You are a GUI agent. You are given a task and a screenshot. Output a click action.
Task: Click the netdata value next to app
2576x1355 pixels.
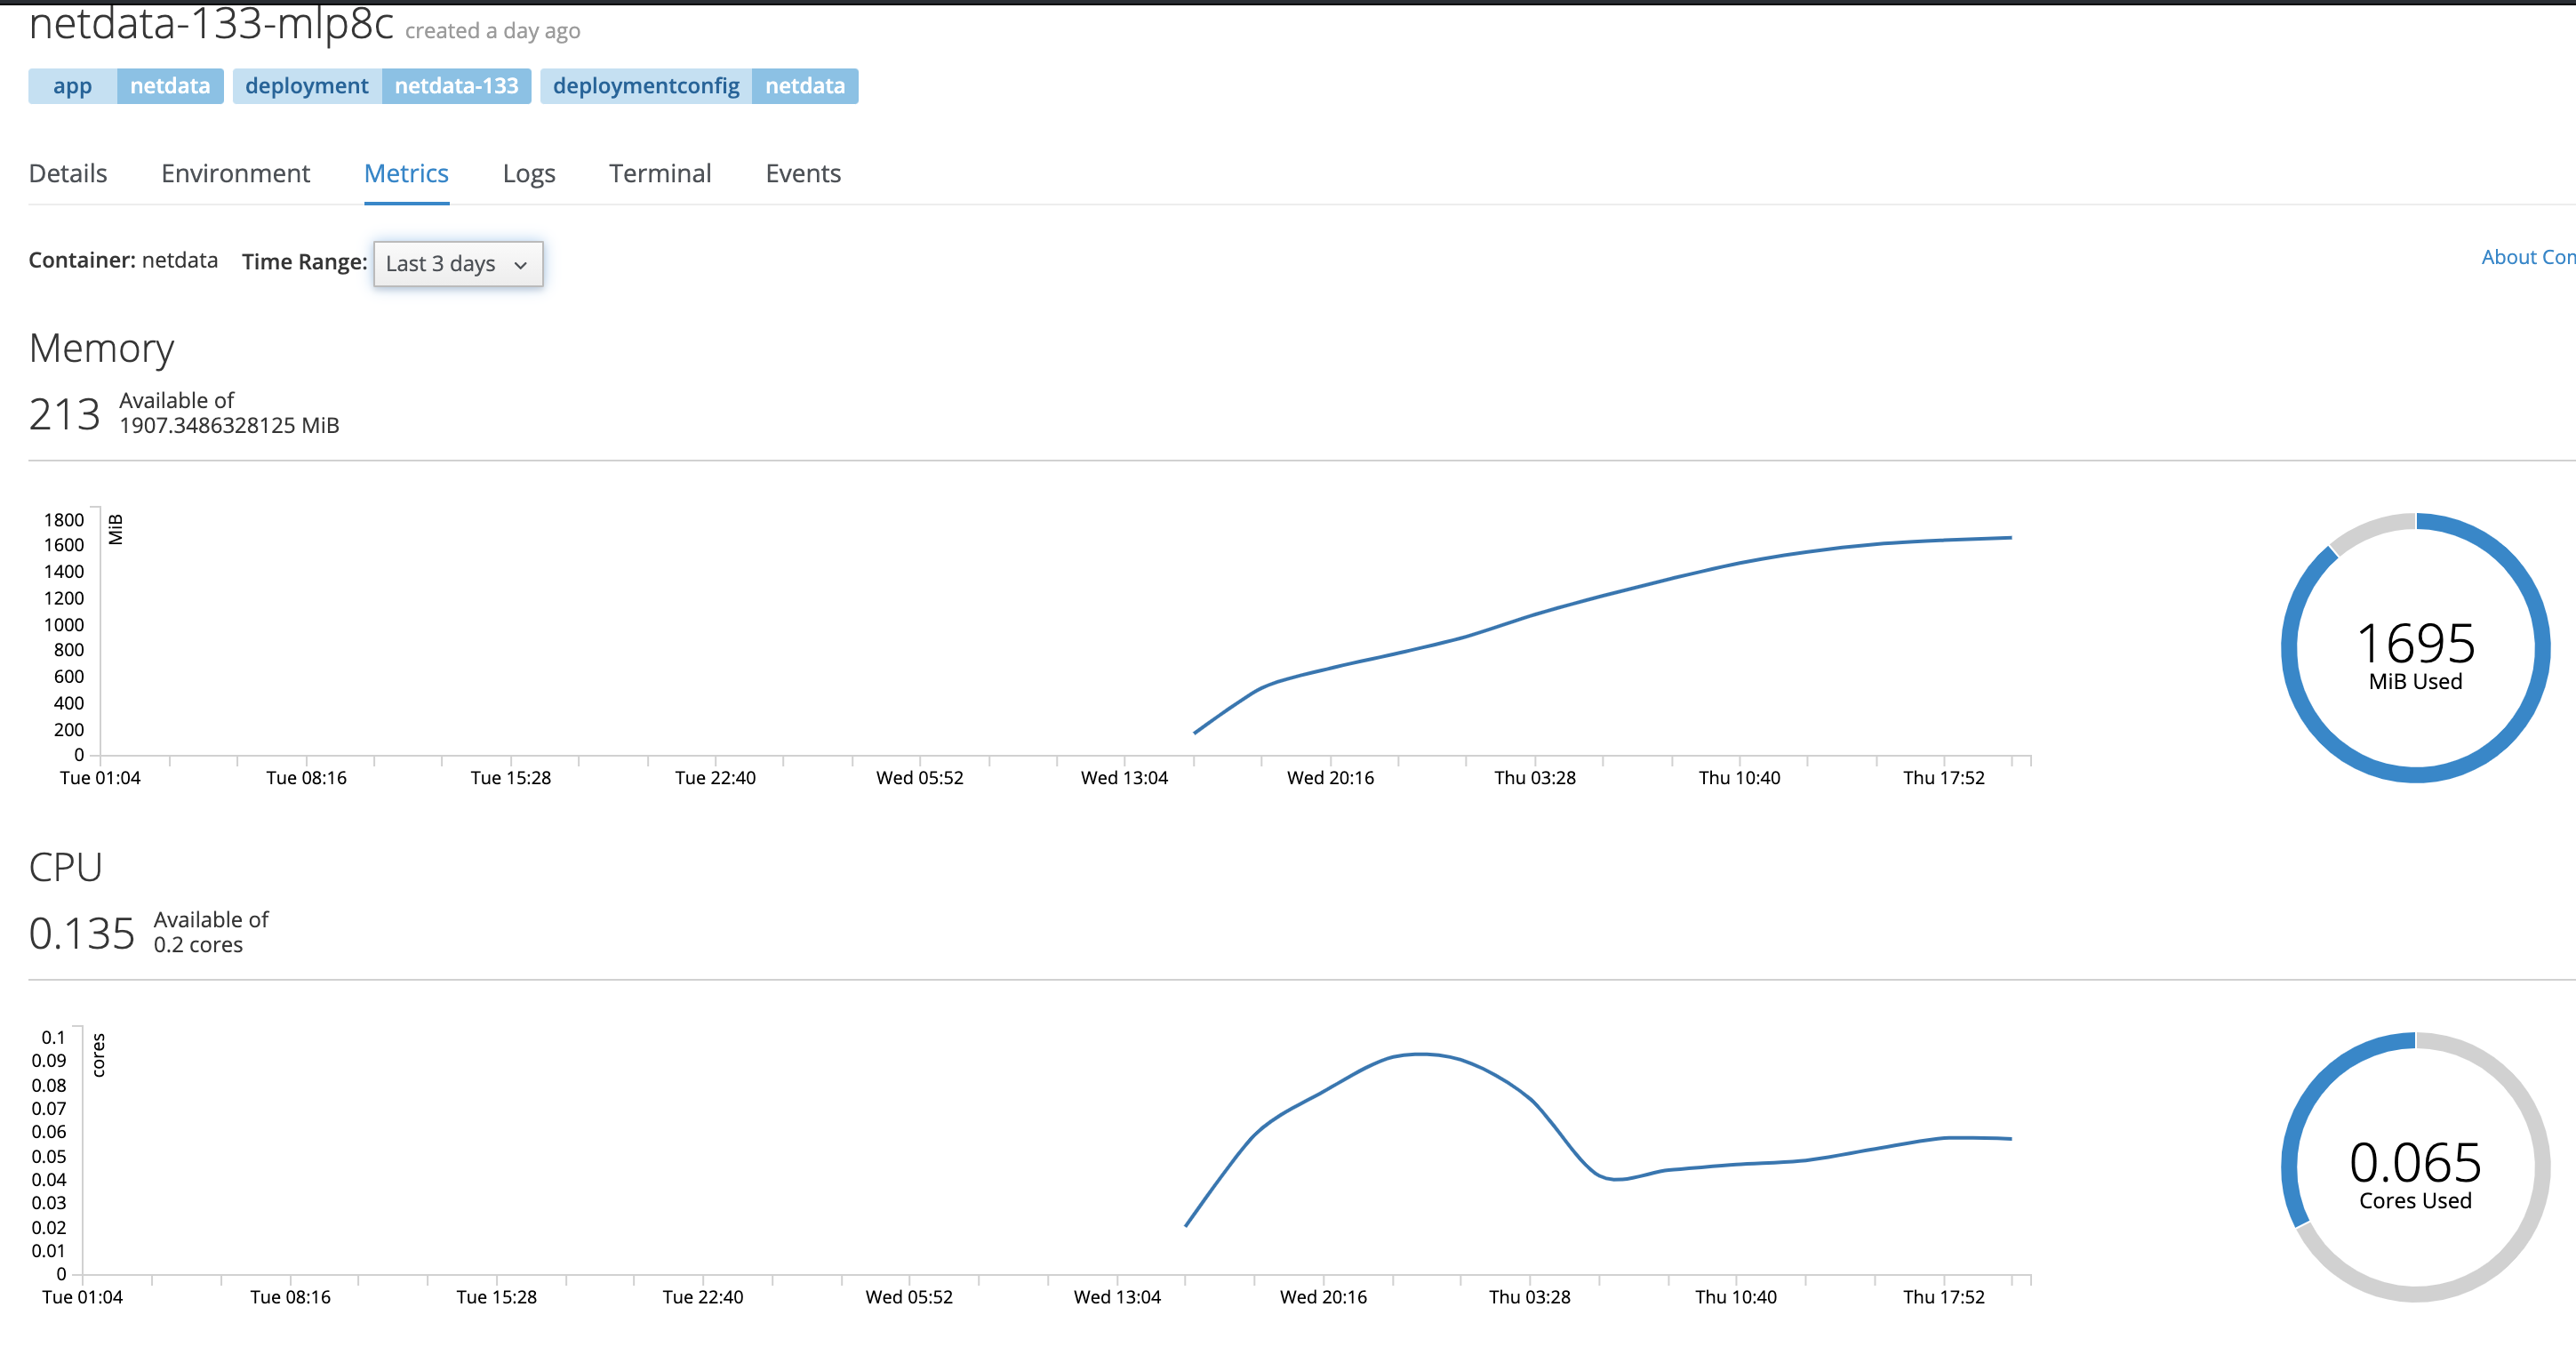[170, 86]
